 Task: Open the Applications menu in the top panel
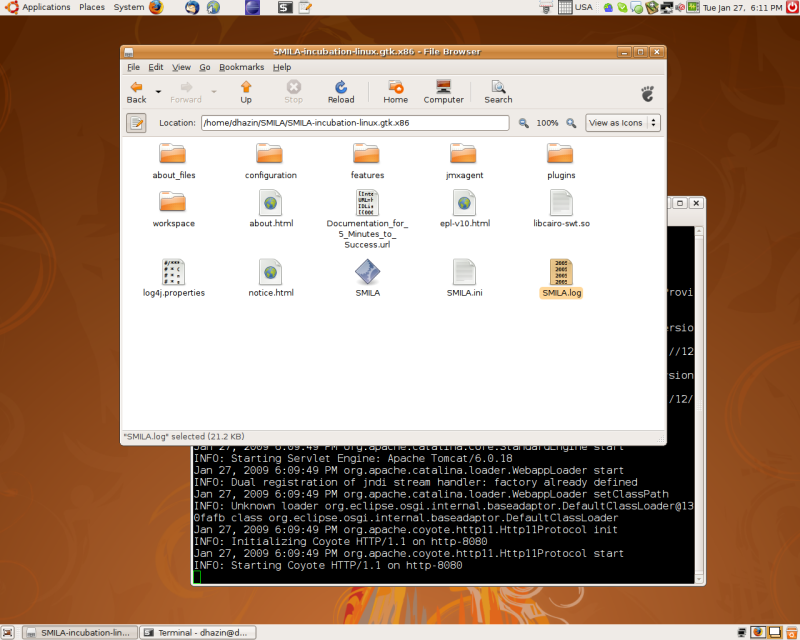[x=46, y=7]
